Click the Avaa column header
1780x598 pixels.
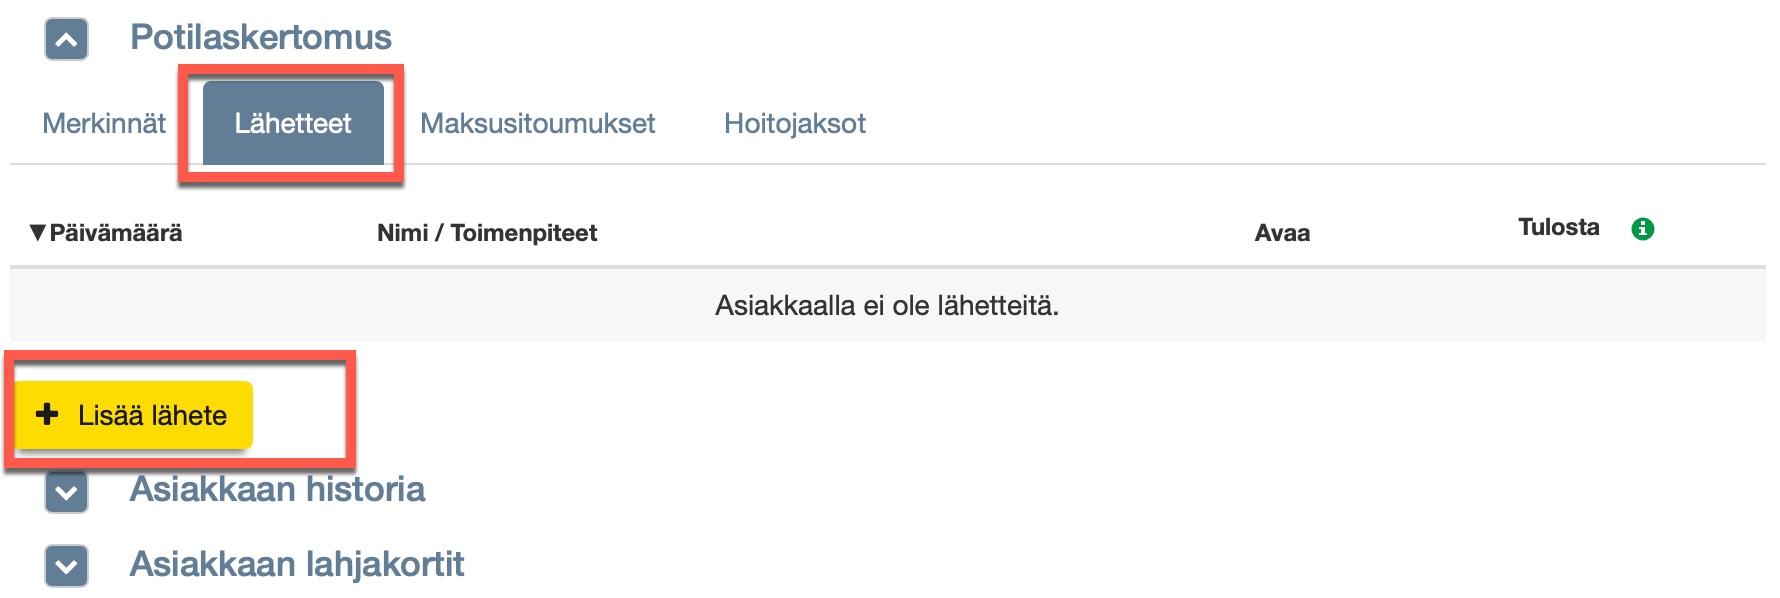[1282, 233]
